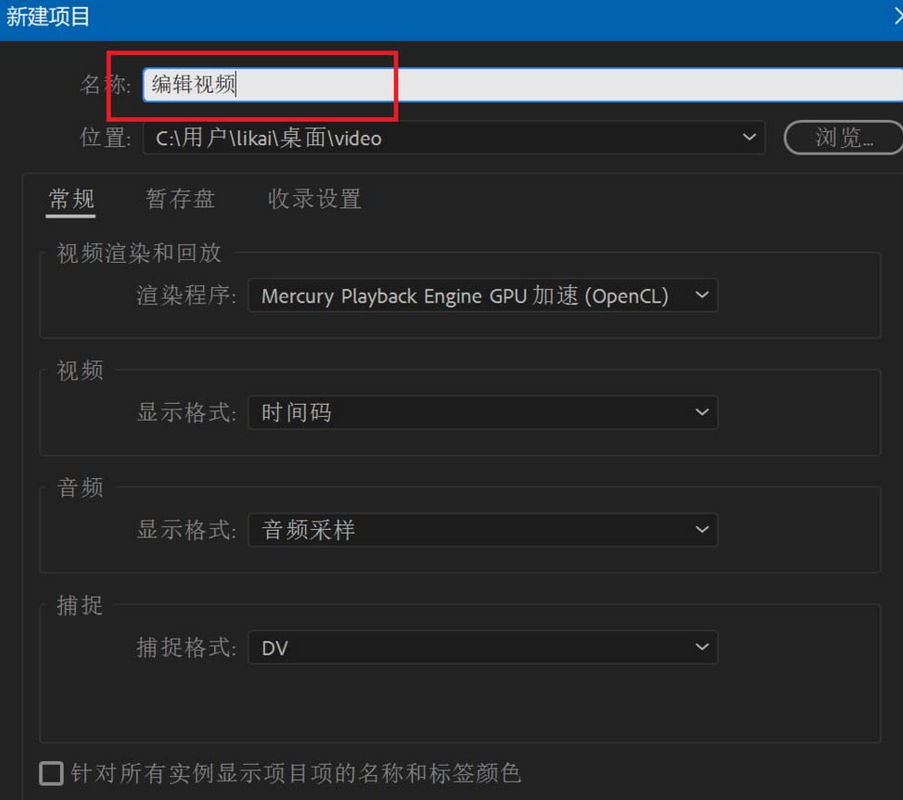Click the chevron on the 音频采样 dropdown
This screenshot has width=903, height=800.
(x=703, y=530)
